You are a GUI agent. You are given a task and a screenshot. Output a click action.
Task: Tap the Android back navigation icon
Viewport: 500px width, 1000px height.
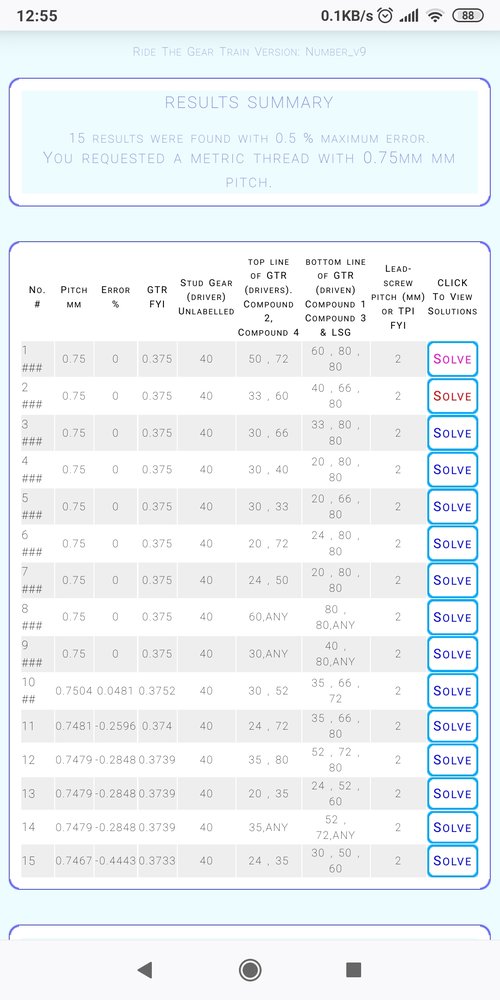145,970
